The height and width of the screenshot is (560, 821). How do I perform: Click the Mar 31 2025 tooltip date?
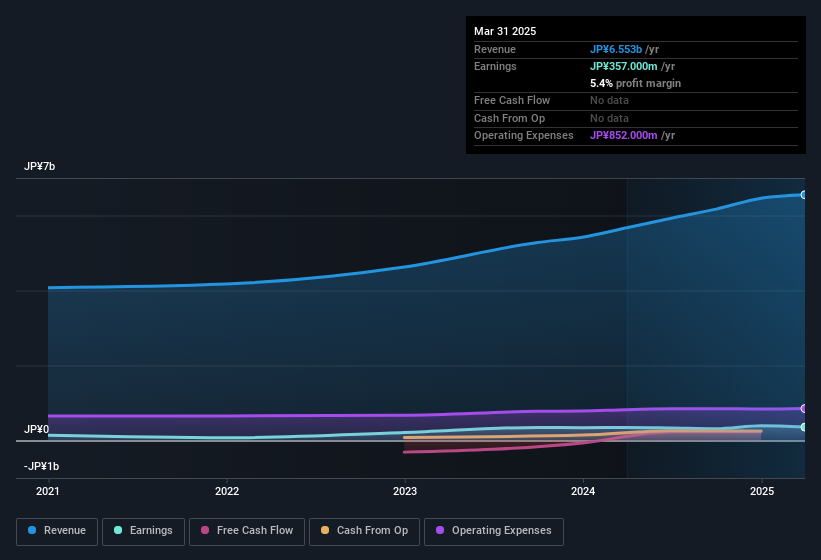coord(505,31)
